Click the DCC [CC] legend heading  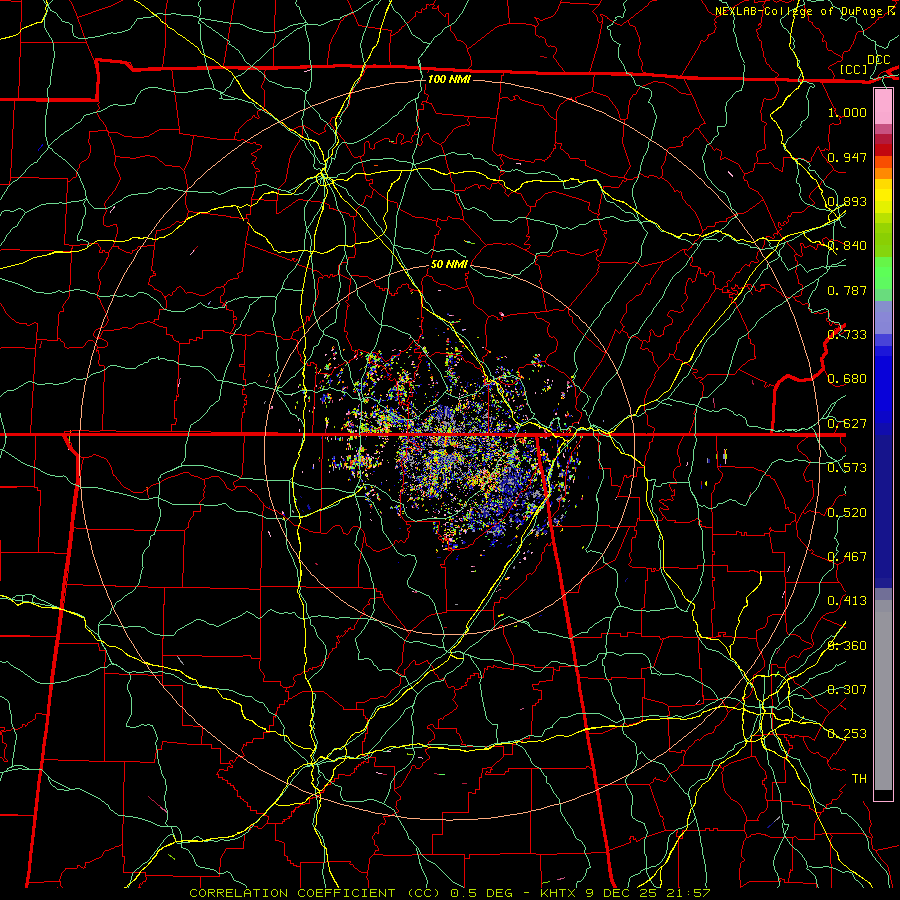(864, 64)
